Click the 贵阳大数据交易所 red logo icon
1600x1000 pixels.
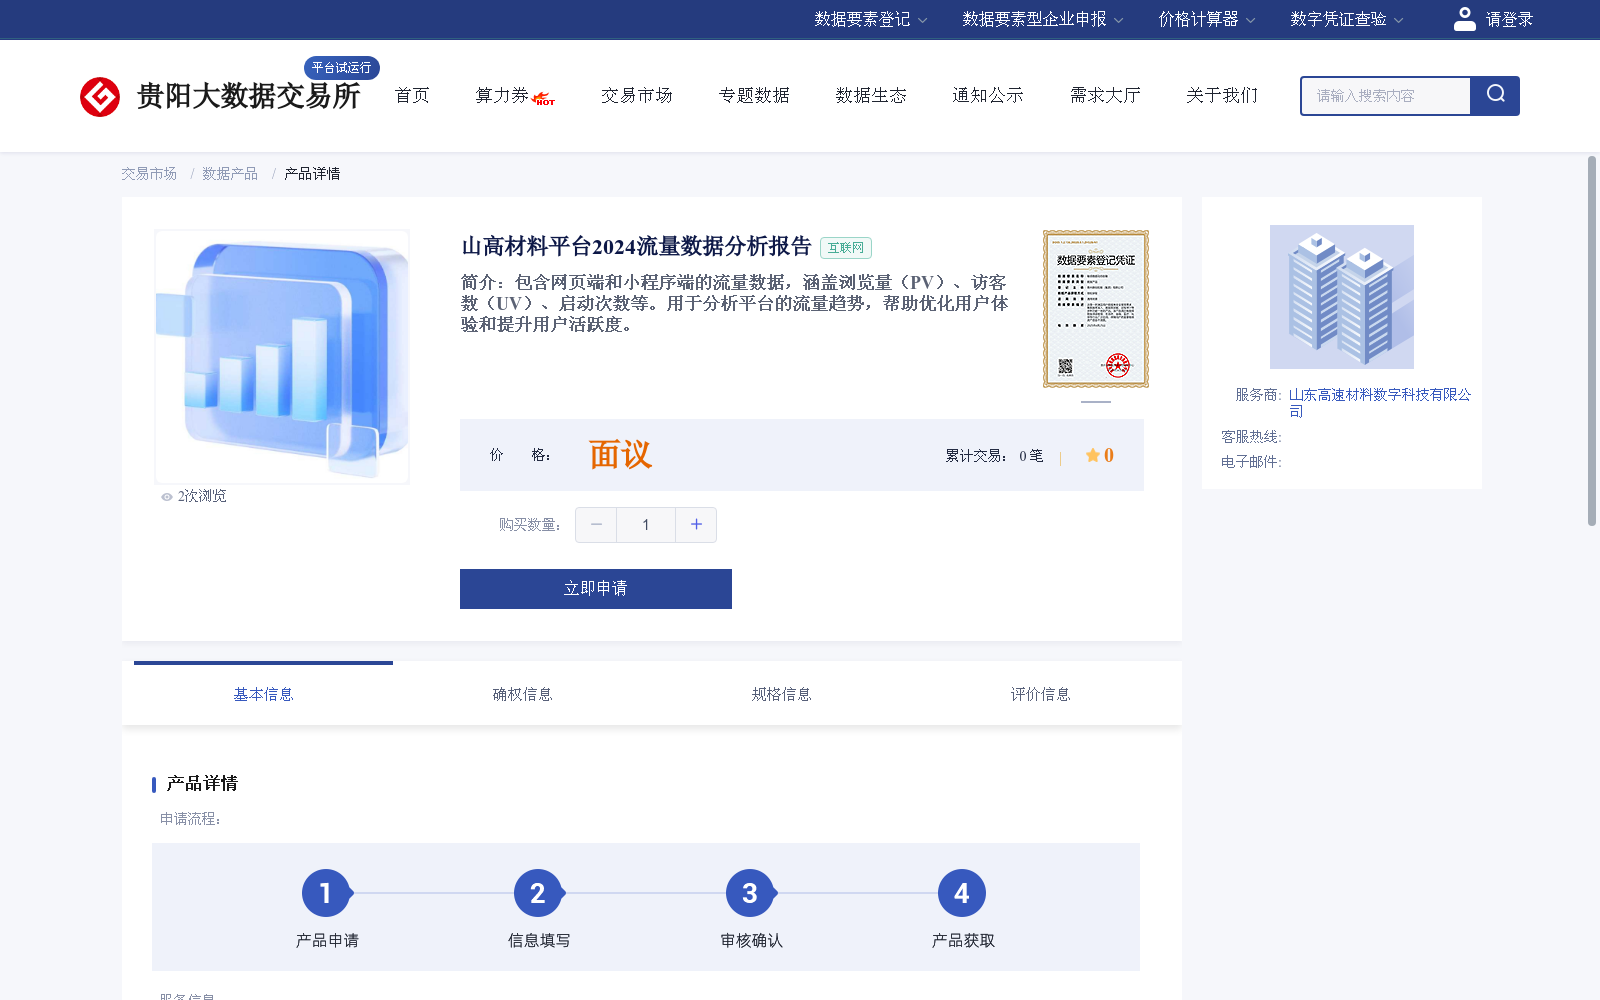click(x=100, y=97)
